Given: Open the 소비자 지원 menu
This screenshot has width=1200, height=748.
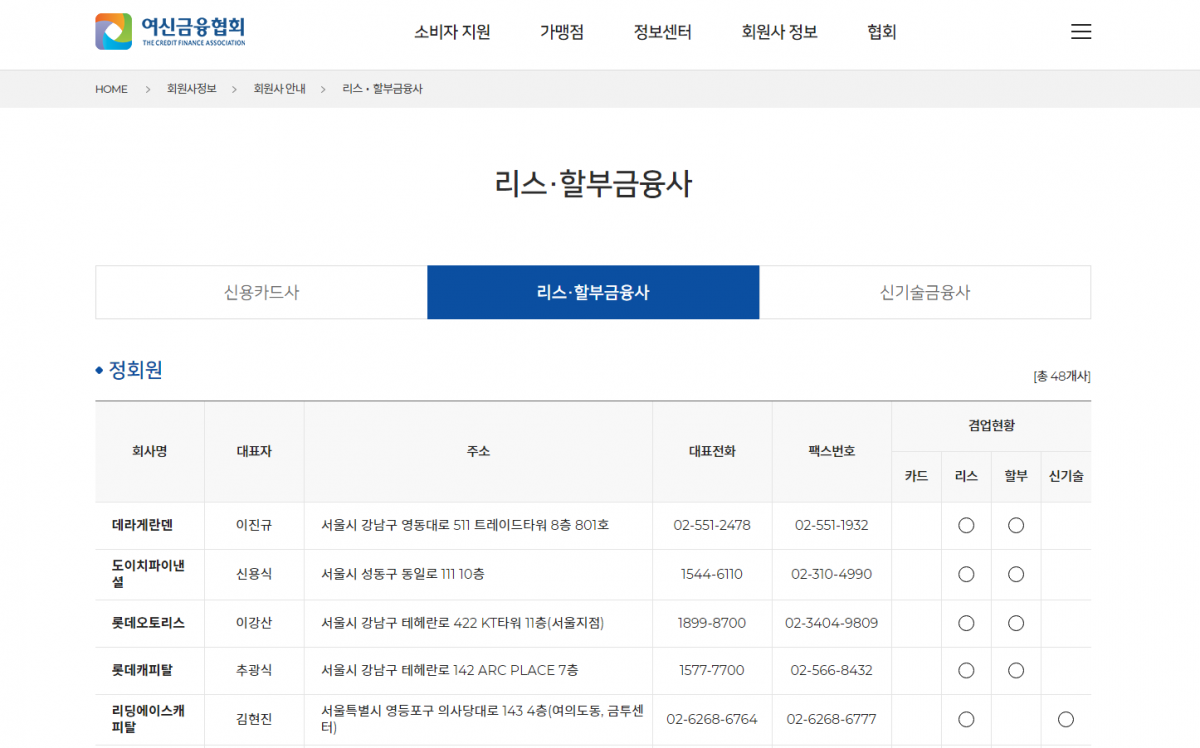Looking at the screenshot, I should 452,32.
